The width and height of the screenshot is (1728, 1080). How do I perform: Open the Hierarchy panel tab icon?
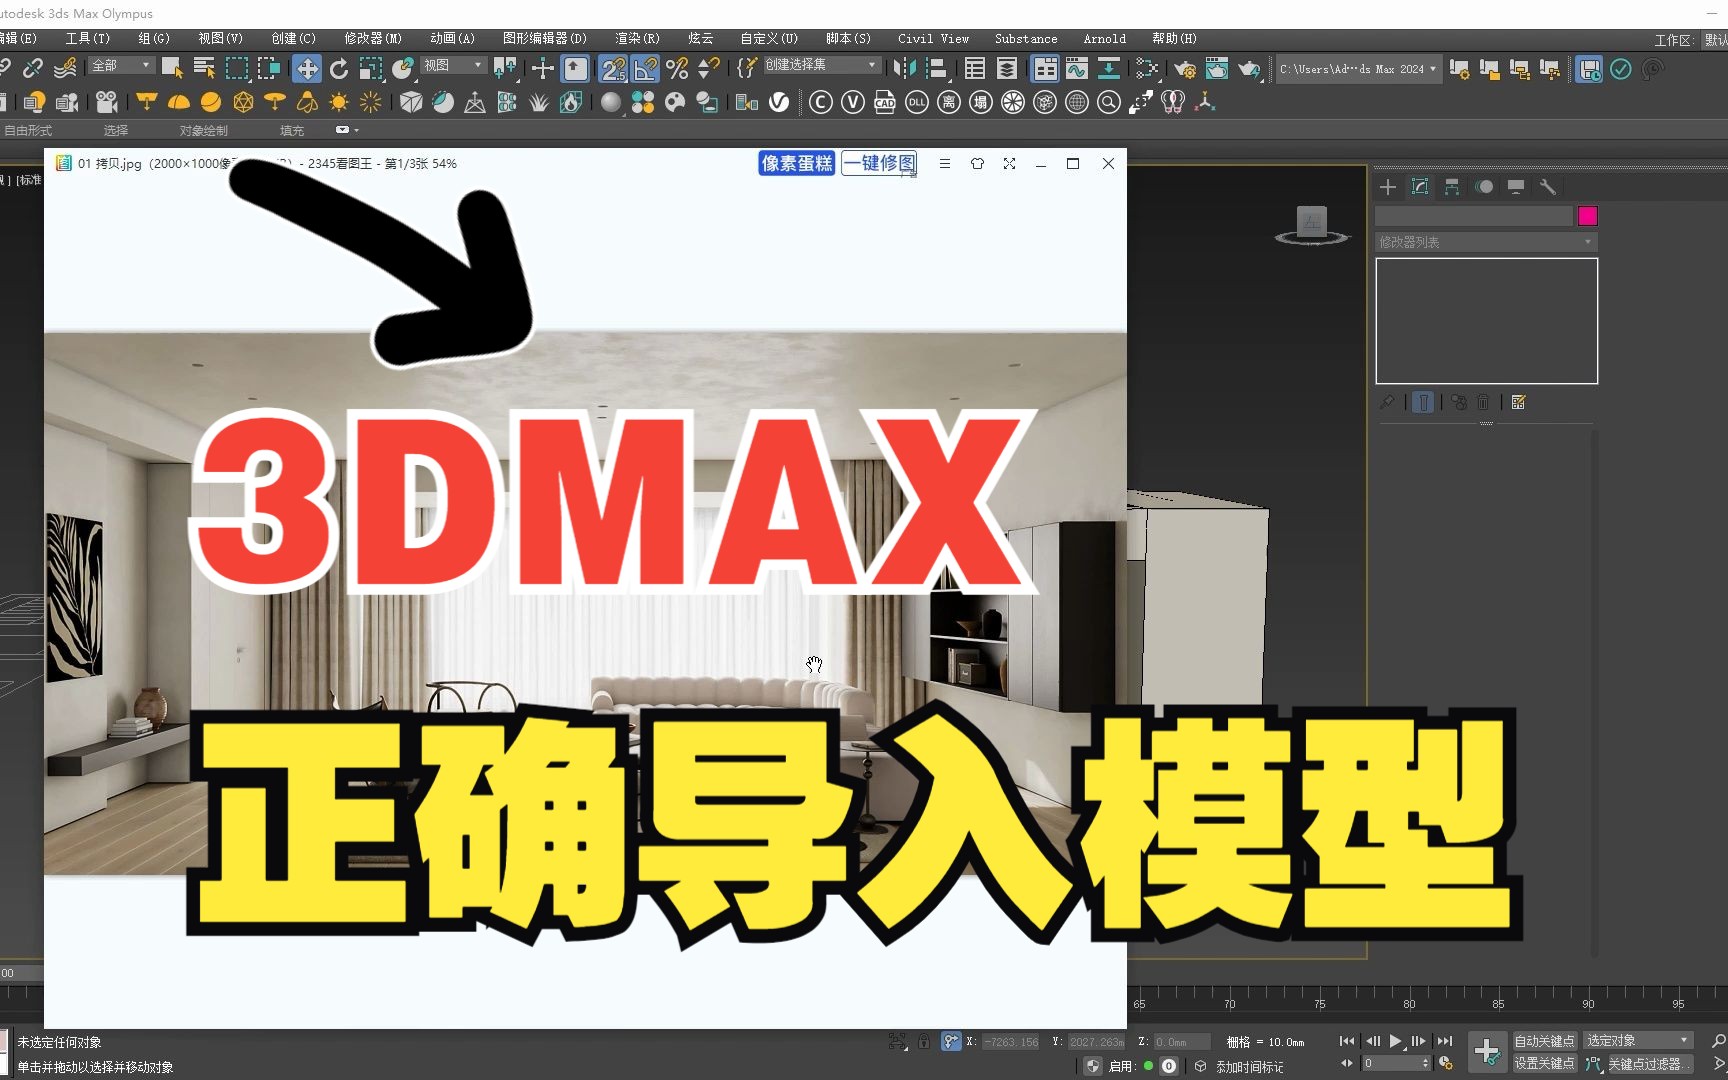(x=1452, y=187)
